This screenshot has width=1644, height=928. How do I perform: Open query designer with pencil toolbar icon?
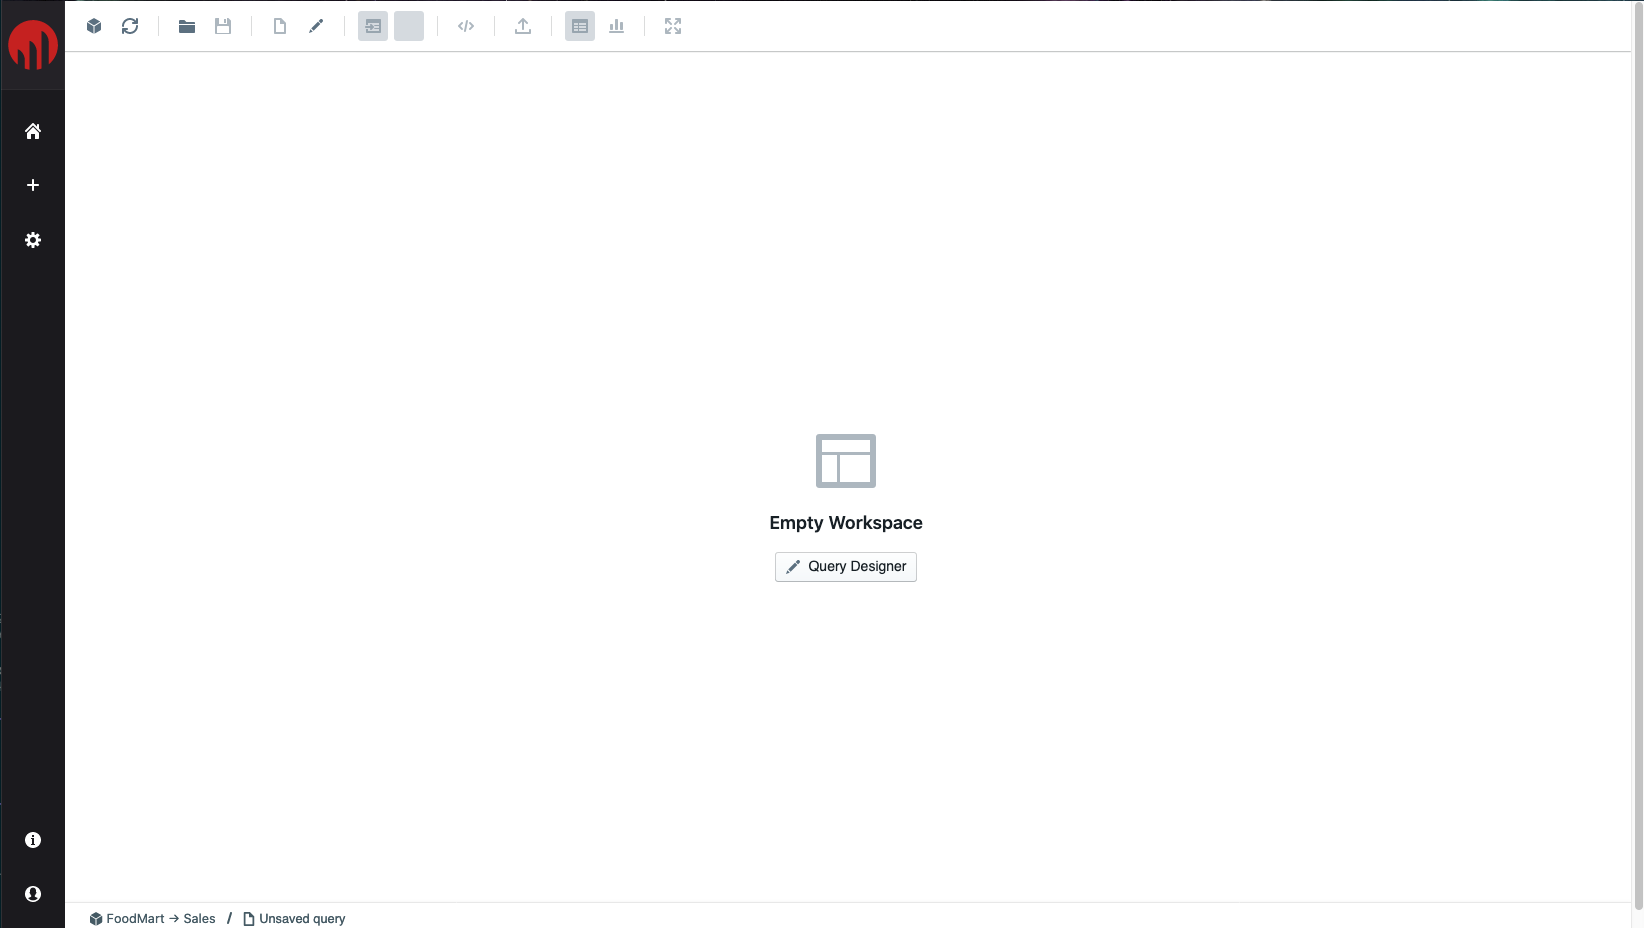[316, 26]
